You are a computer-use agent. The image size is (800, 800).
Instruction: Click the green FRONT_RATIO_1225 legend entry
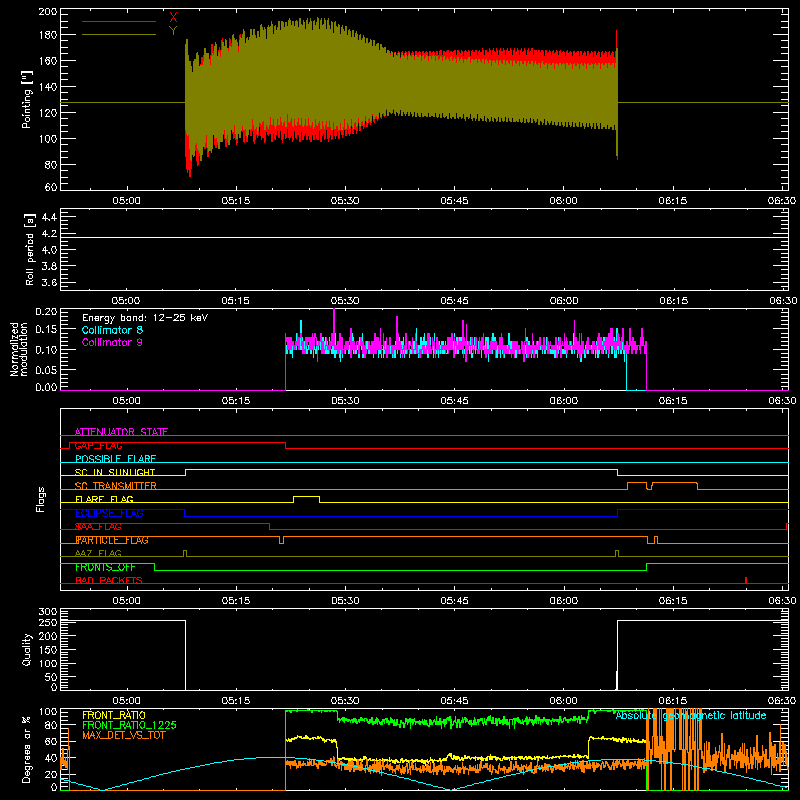point(129,725)
